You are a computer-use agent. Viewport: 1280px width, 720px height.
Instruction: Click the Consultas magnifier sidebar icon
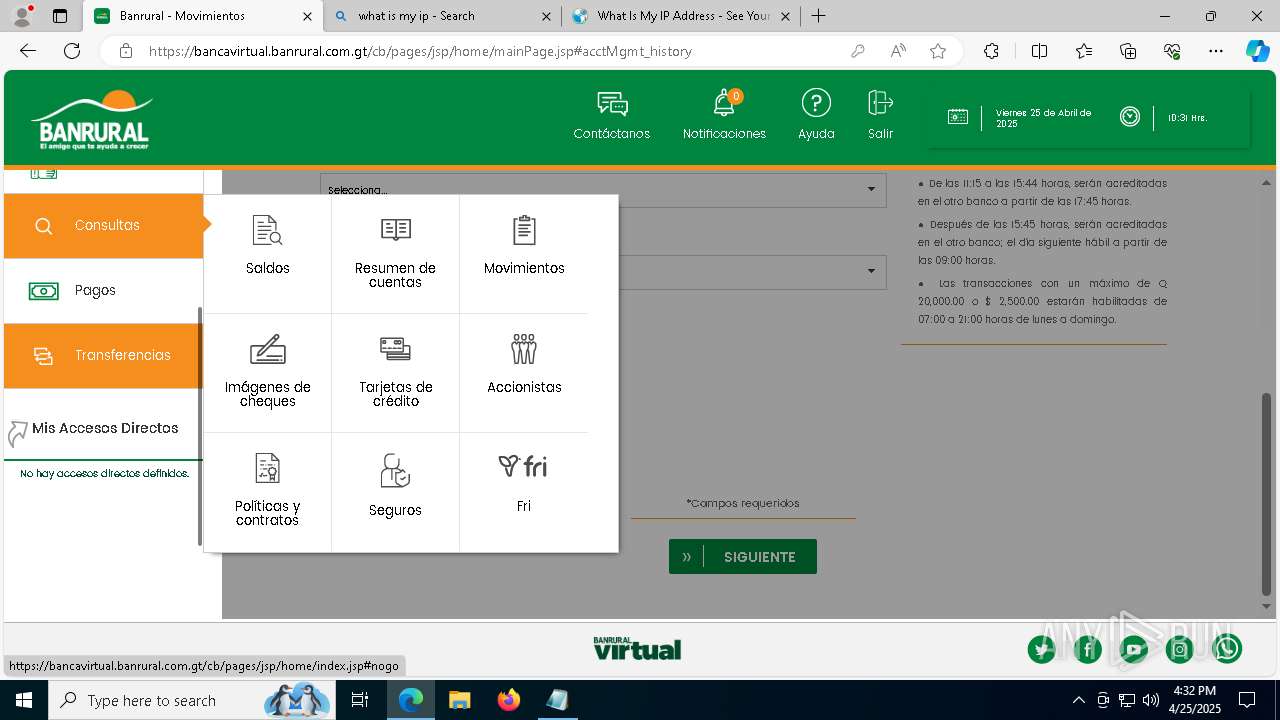pos(43,226)
